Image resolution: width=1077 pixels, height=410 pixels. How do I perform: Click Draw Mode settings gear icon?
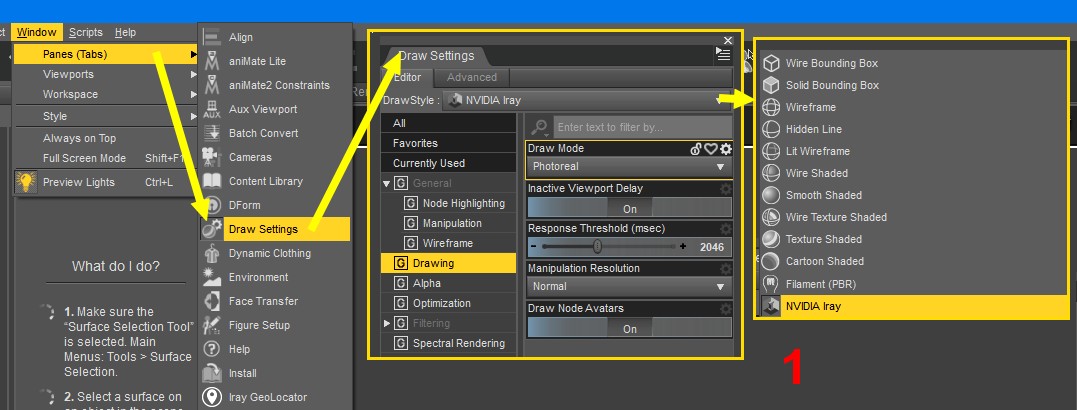[725, 149]
